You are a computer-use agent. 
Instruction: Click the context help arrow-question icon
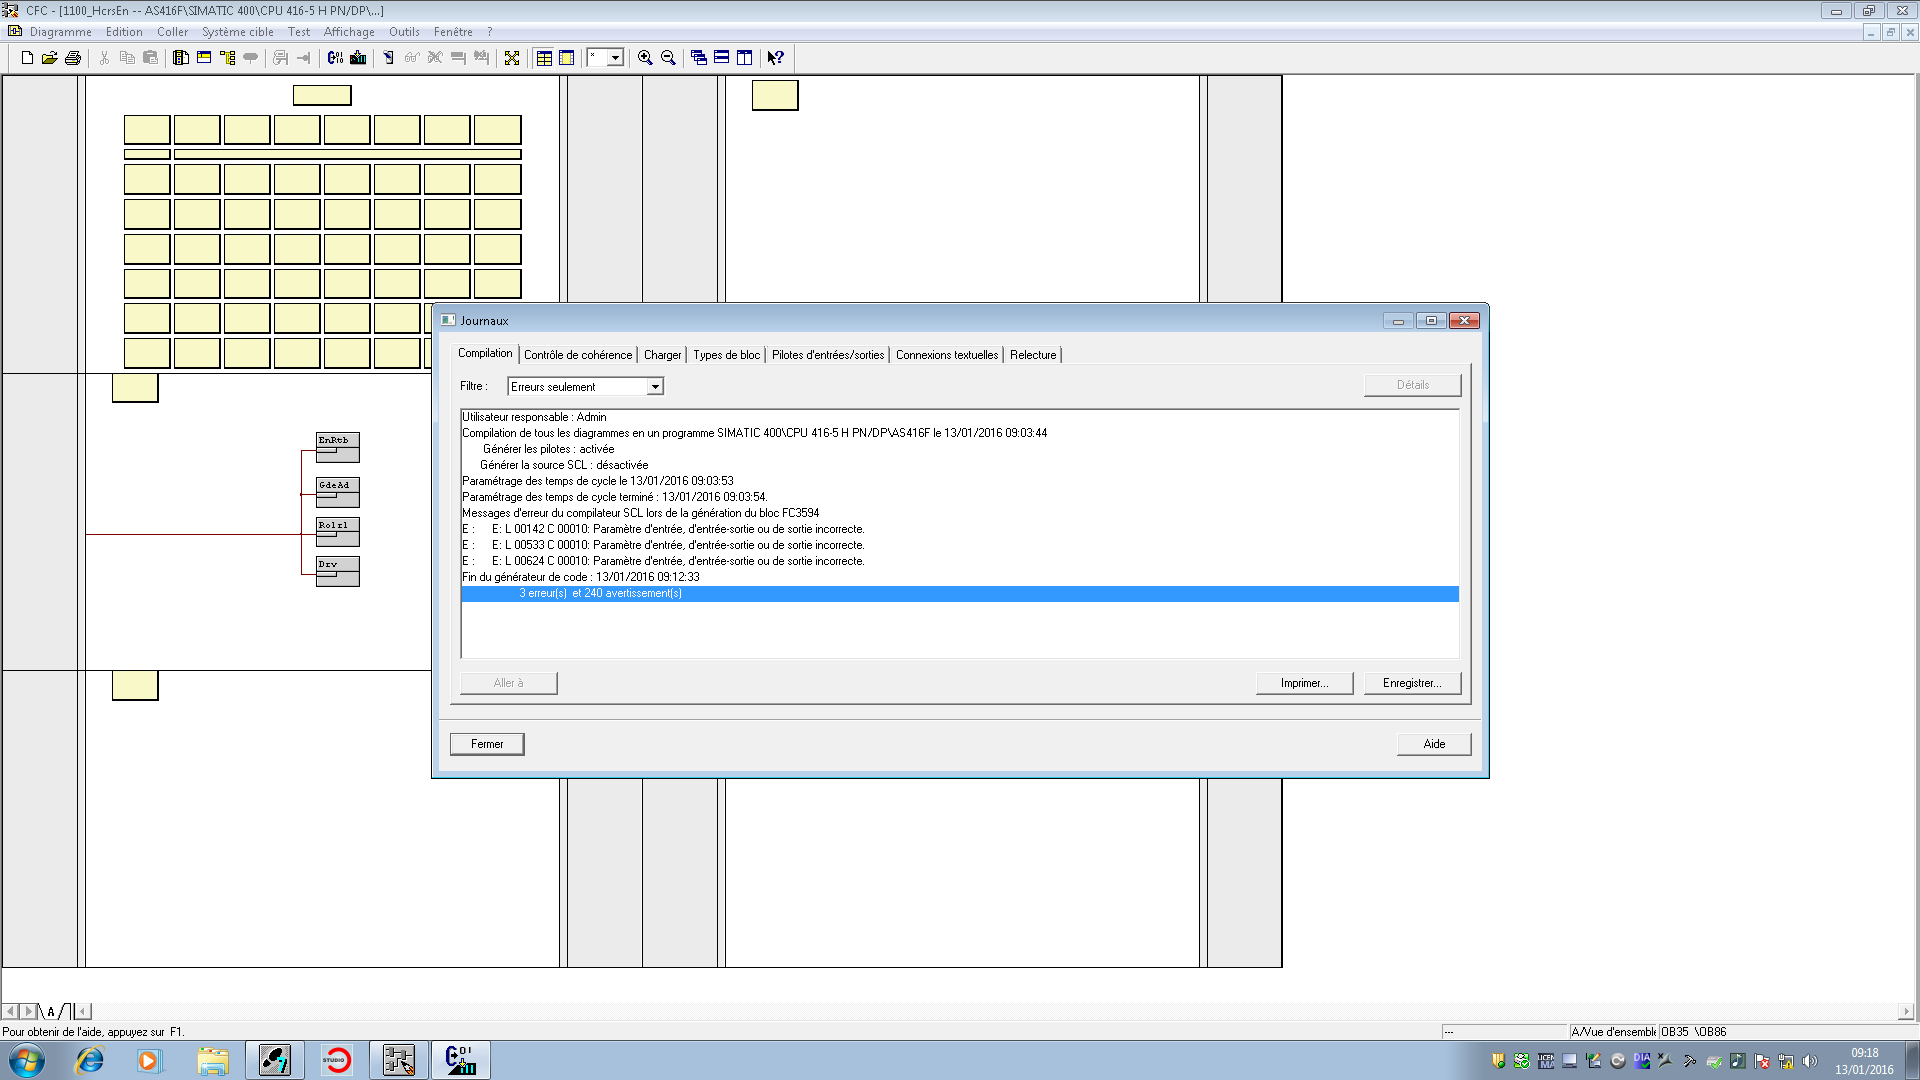pyautogui.click(x=775, y=58)
